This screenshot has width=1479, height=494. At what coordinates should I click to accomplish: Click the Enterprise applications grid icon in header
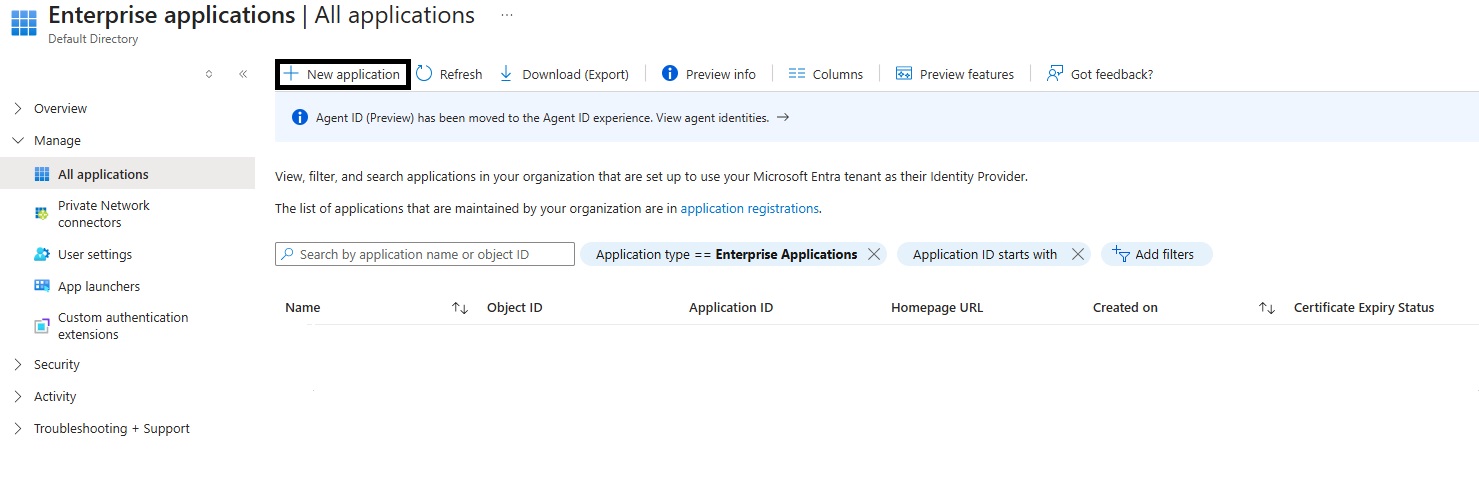pos(23,23)
